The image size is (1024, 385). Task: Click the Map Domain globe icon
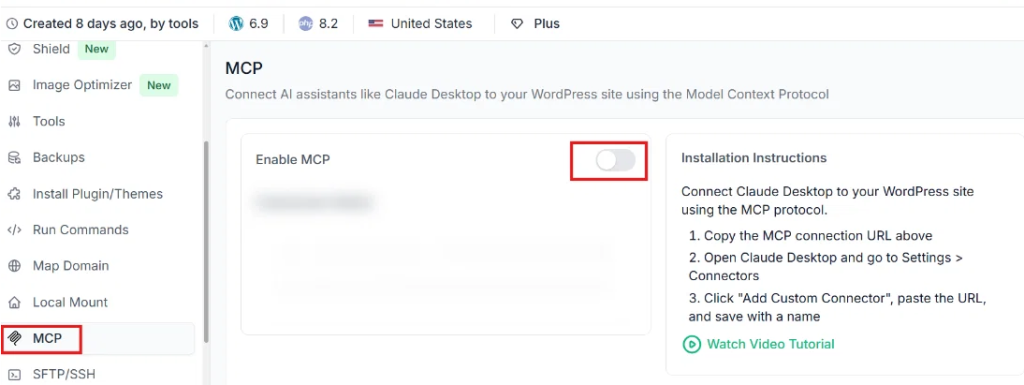point(14,266)
